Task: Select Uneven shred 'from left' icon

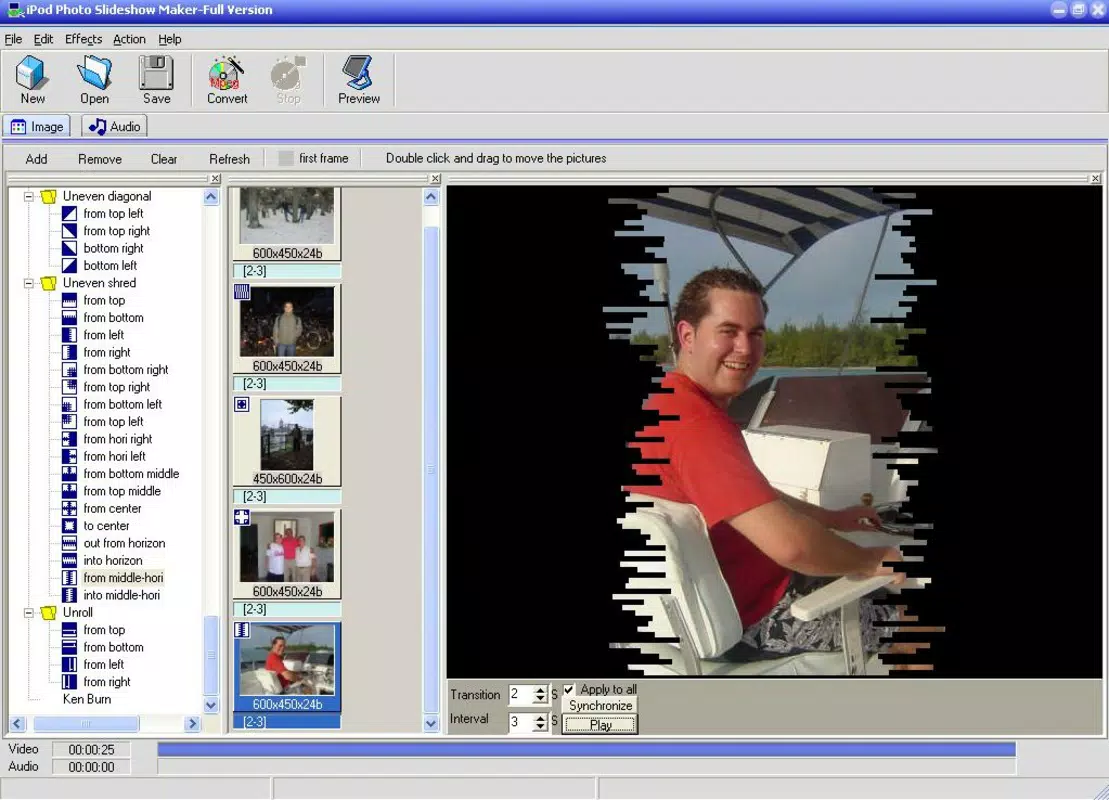Action: [x=69, y=335]
